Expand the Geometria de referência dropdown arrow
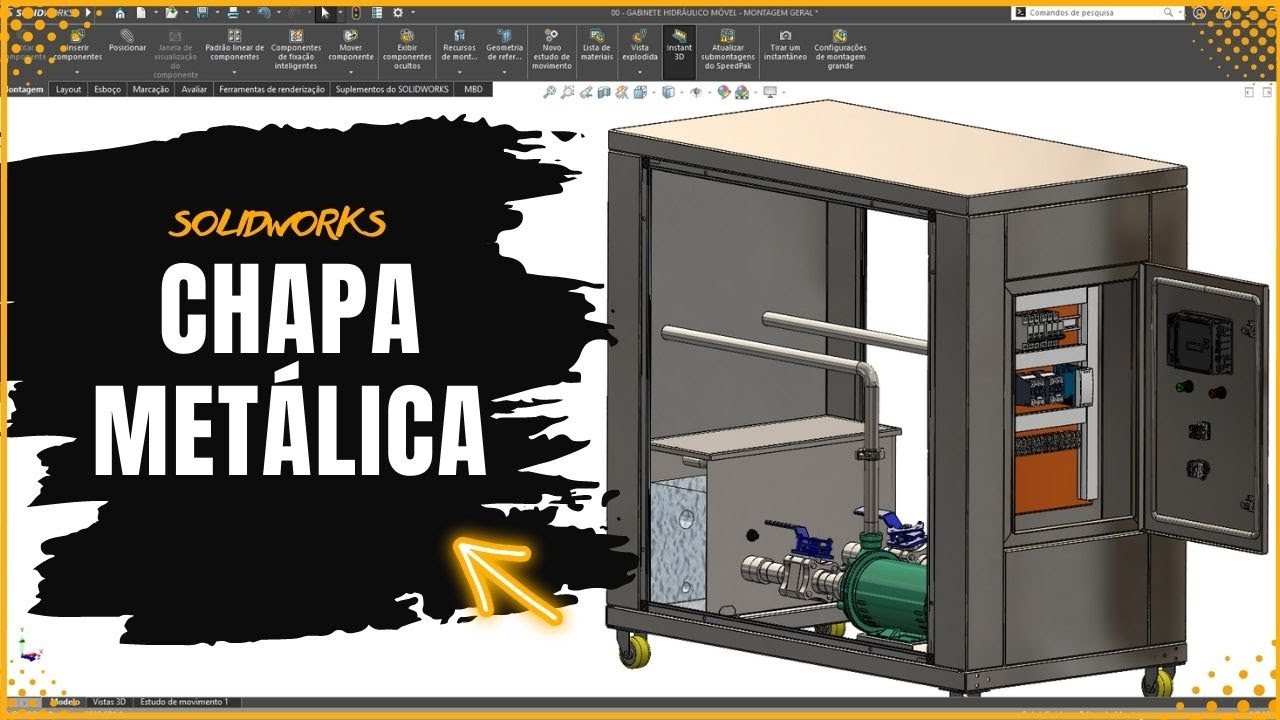This screenshot has width=1280, height=720. pos(504,72)
